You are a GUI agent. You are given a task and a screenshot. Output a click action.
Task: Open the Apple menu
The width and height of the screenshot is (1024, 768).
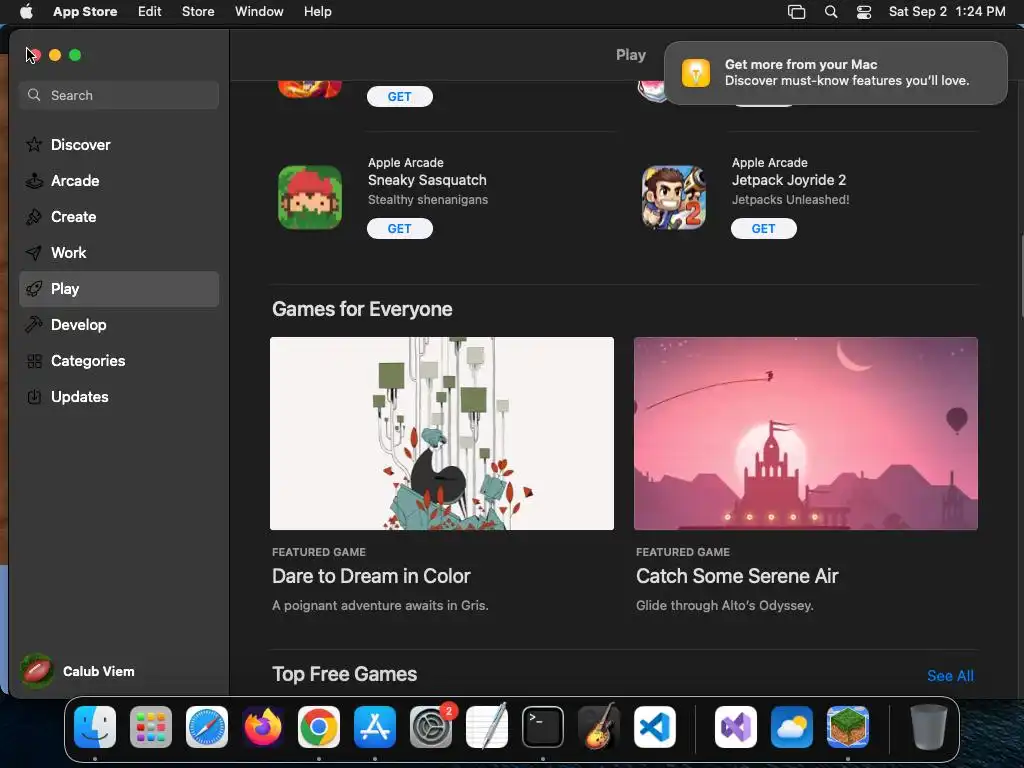[x=26, y=12]
